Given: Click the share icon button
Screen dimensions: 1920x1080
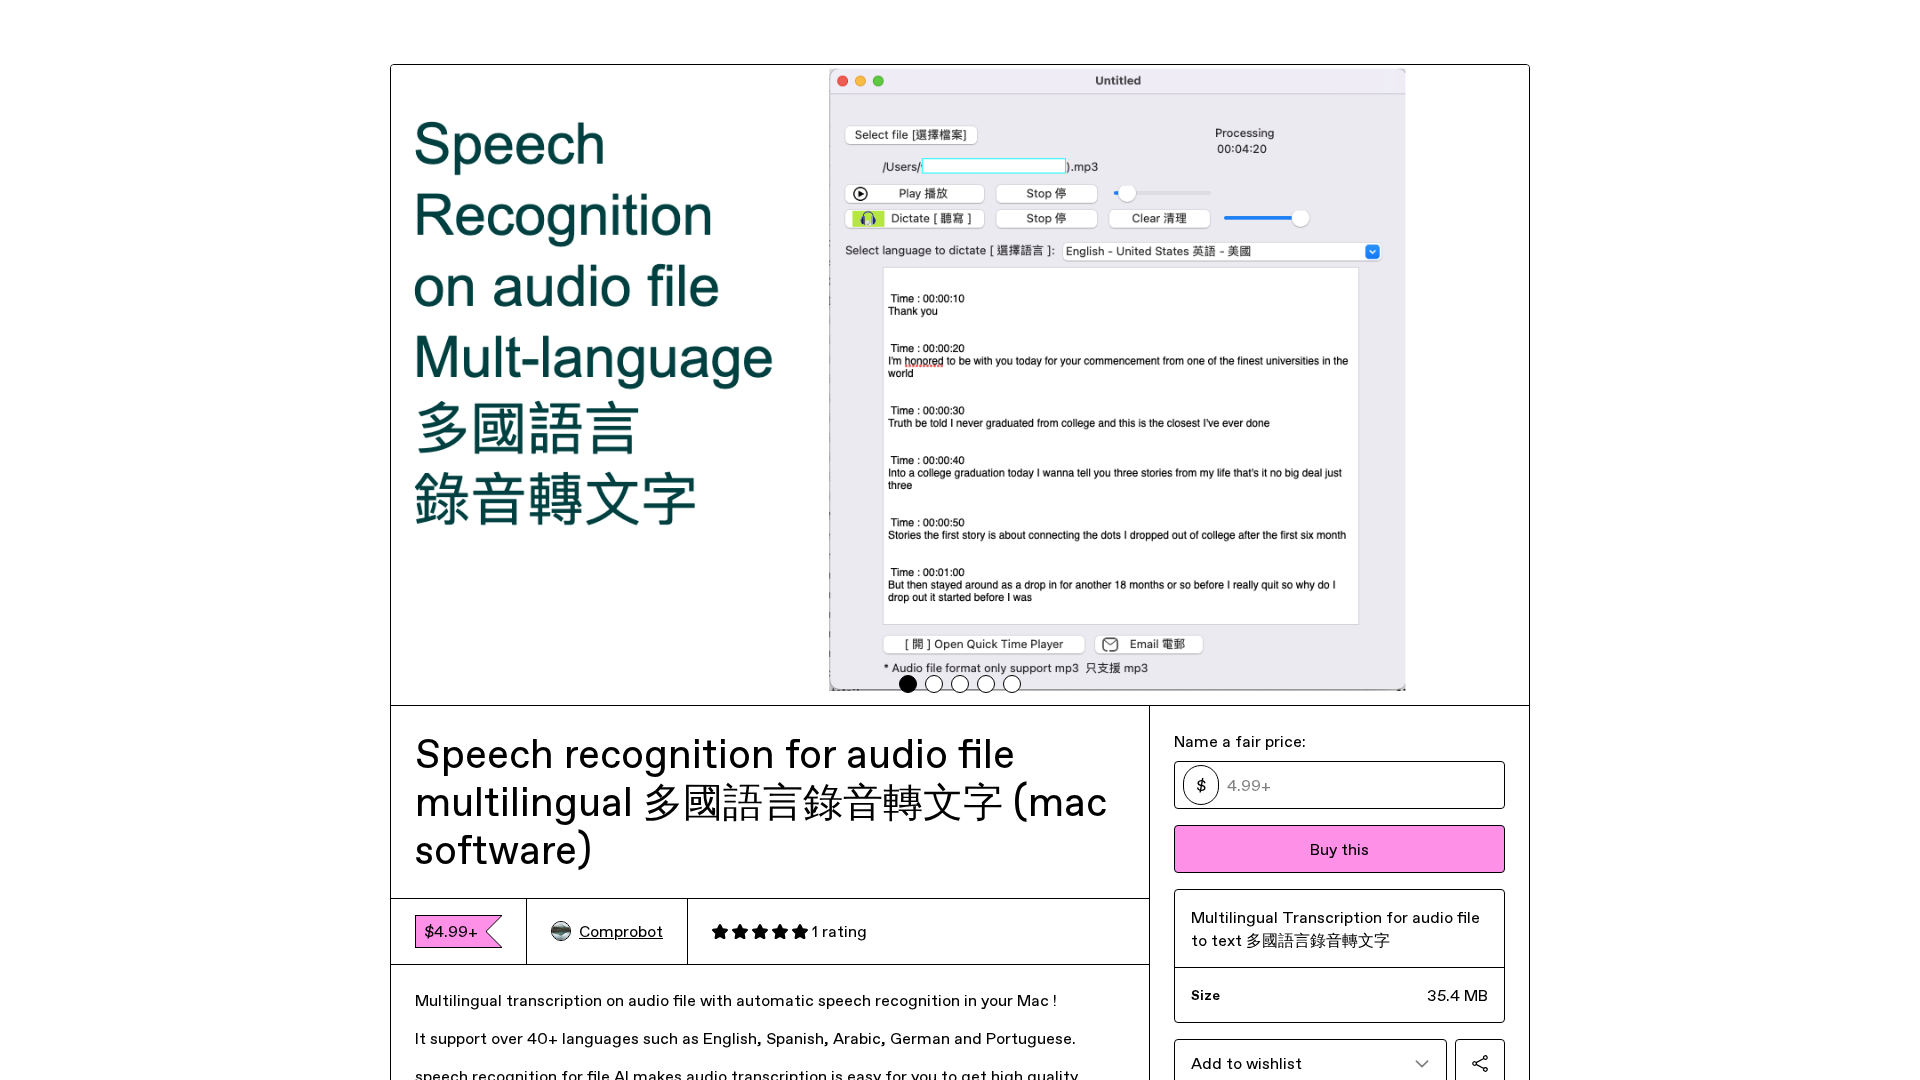Looking at the screenshot, I should (x=1480, y=1063).
